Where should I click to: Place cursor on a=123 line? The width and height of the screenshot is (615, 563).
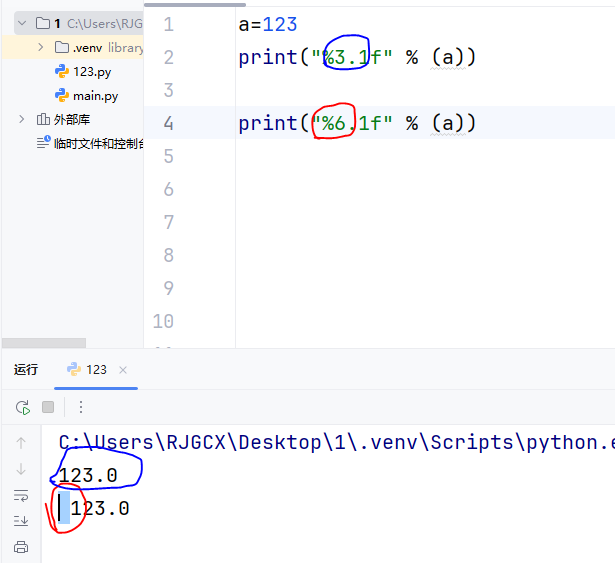268,24
